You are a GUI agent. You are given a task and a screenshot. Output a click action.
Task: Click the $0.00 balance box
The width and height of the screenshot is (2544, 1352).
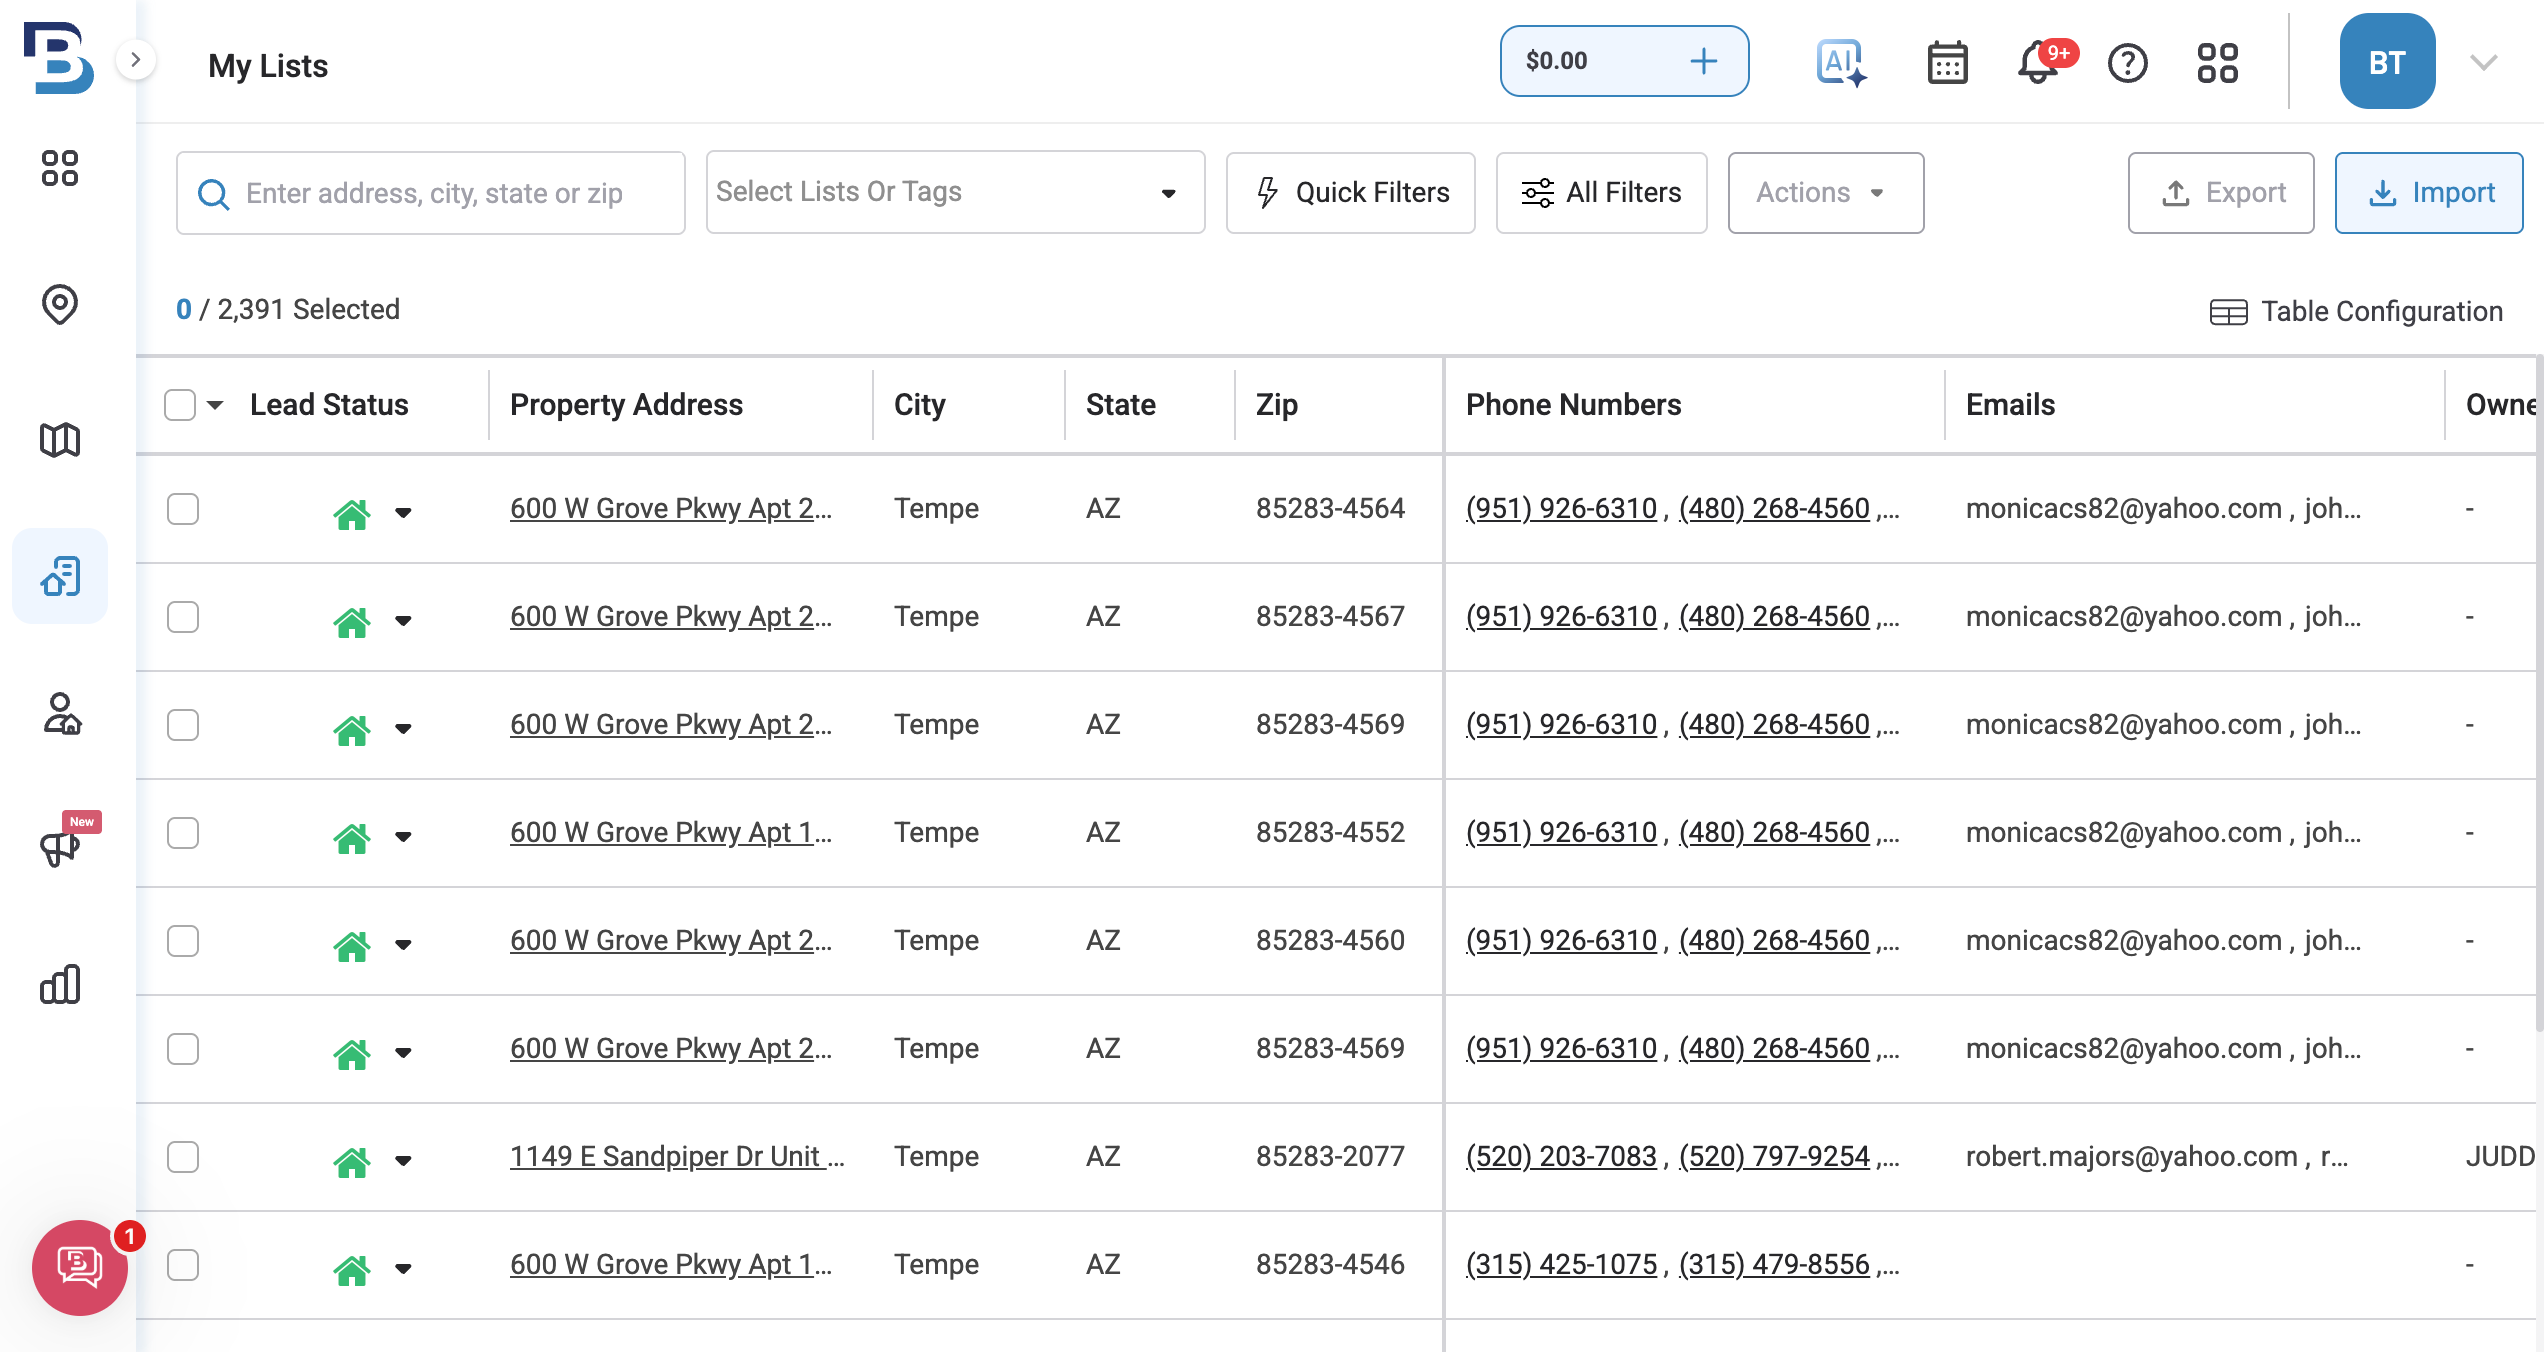click(x=1624, y=61)
